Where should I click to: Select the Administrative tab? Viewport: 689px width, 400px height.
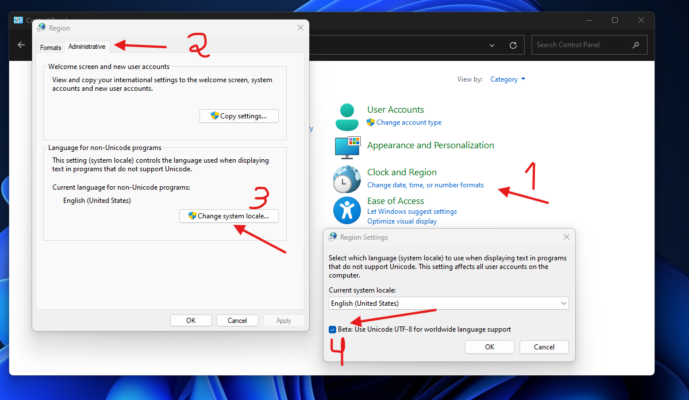coord(87,47)
